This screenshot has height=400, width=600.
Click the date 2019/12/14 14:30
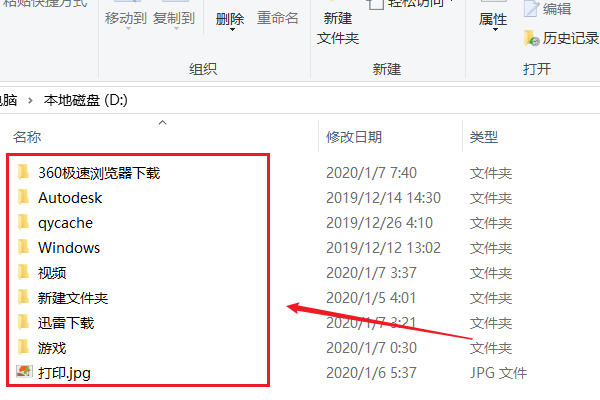tap(383, 198)
